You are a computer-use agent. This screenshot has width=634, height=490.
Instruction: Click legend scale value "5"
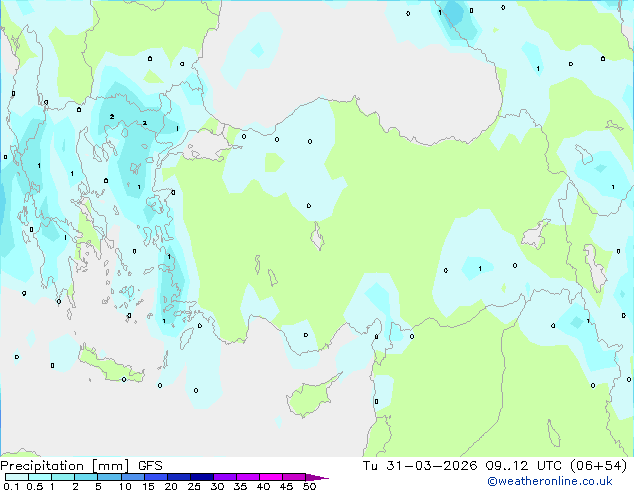tap(98, 486)
